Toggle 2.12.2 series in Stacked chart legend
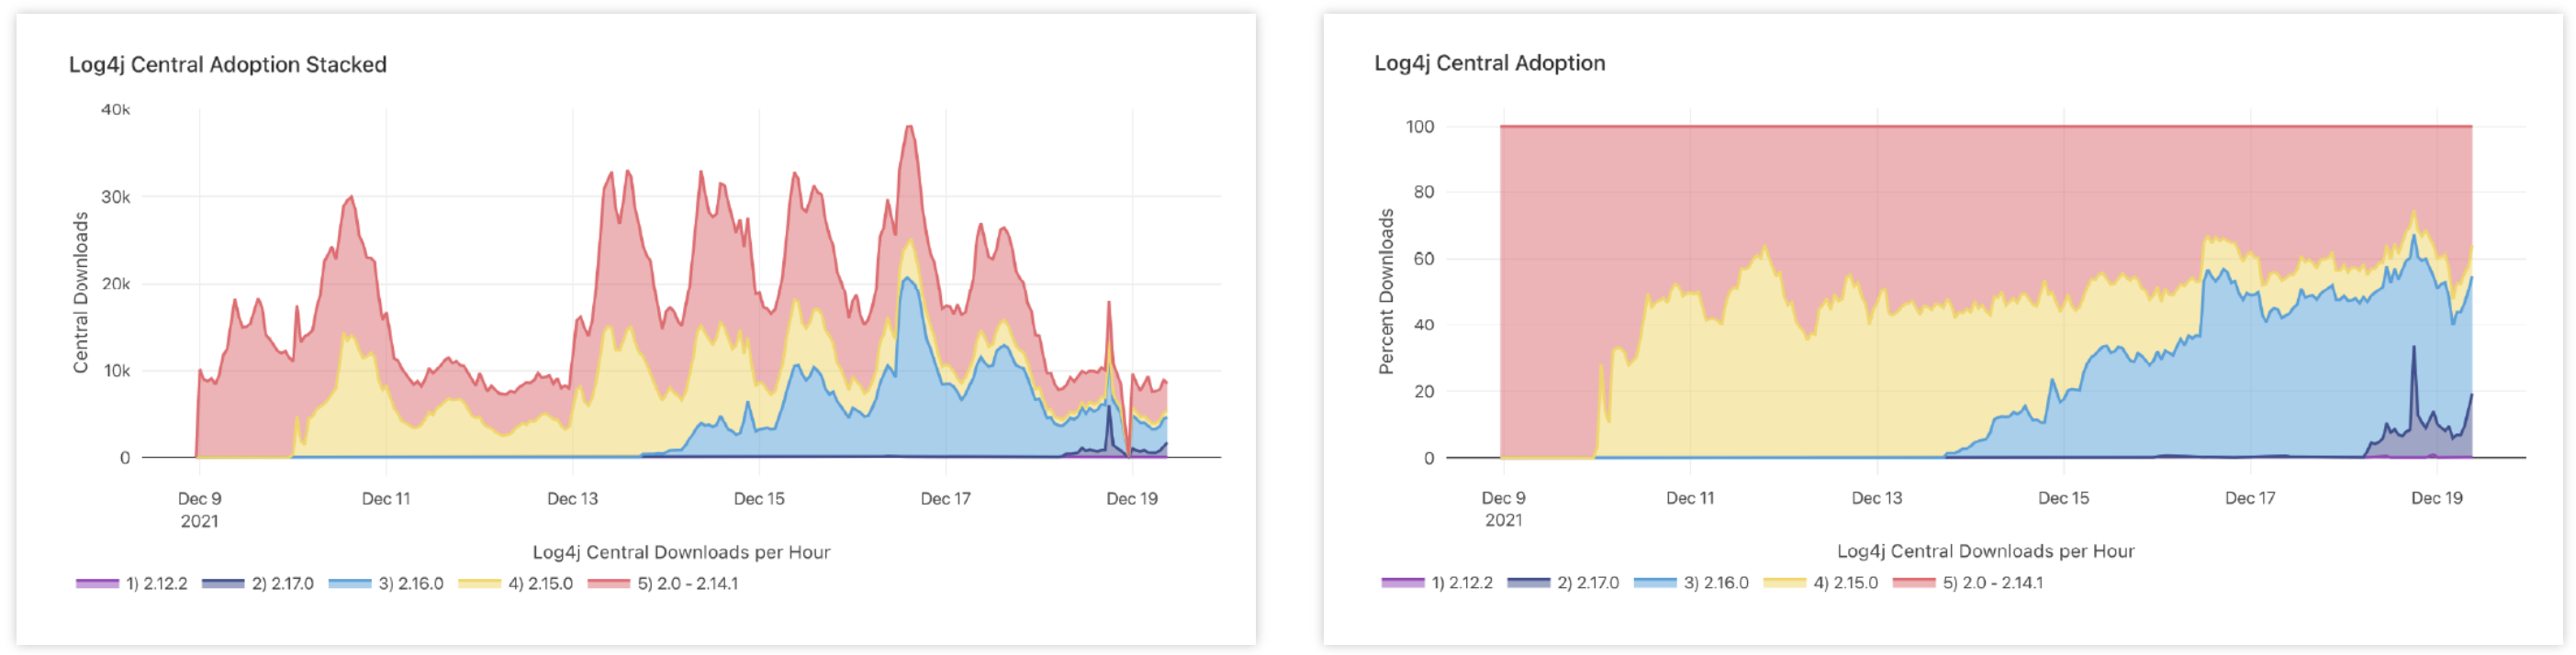The height and width of the screenshot is (655, 2576). 156,583
